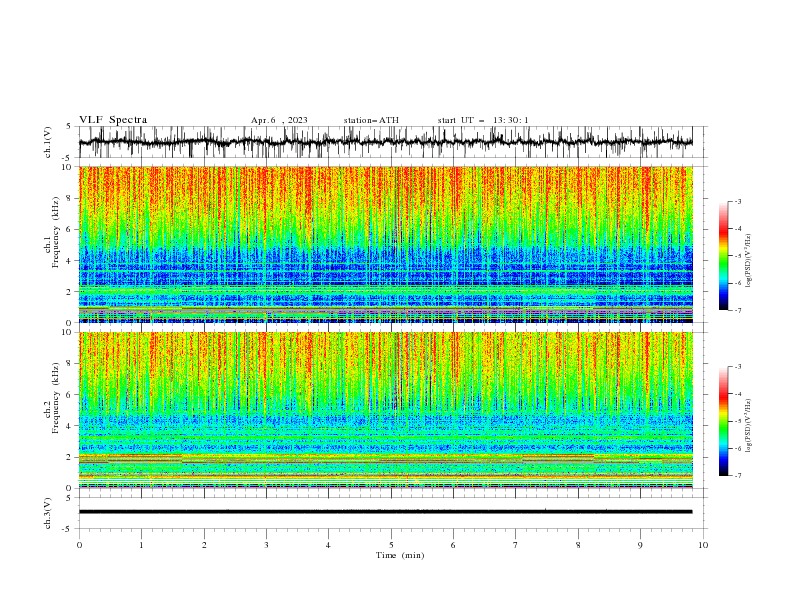Screen dimensions: 792x612
Task: Click the "-3" label on the ch.2 color scale
Action: (x=738, y=367)
